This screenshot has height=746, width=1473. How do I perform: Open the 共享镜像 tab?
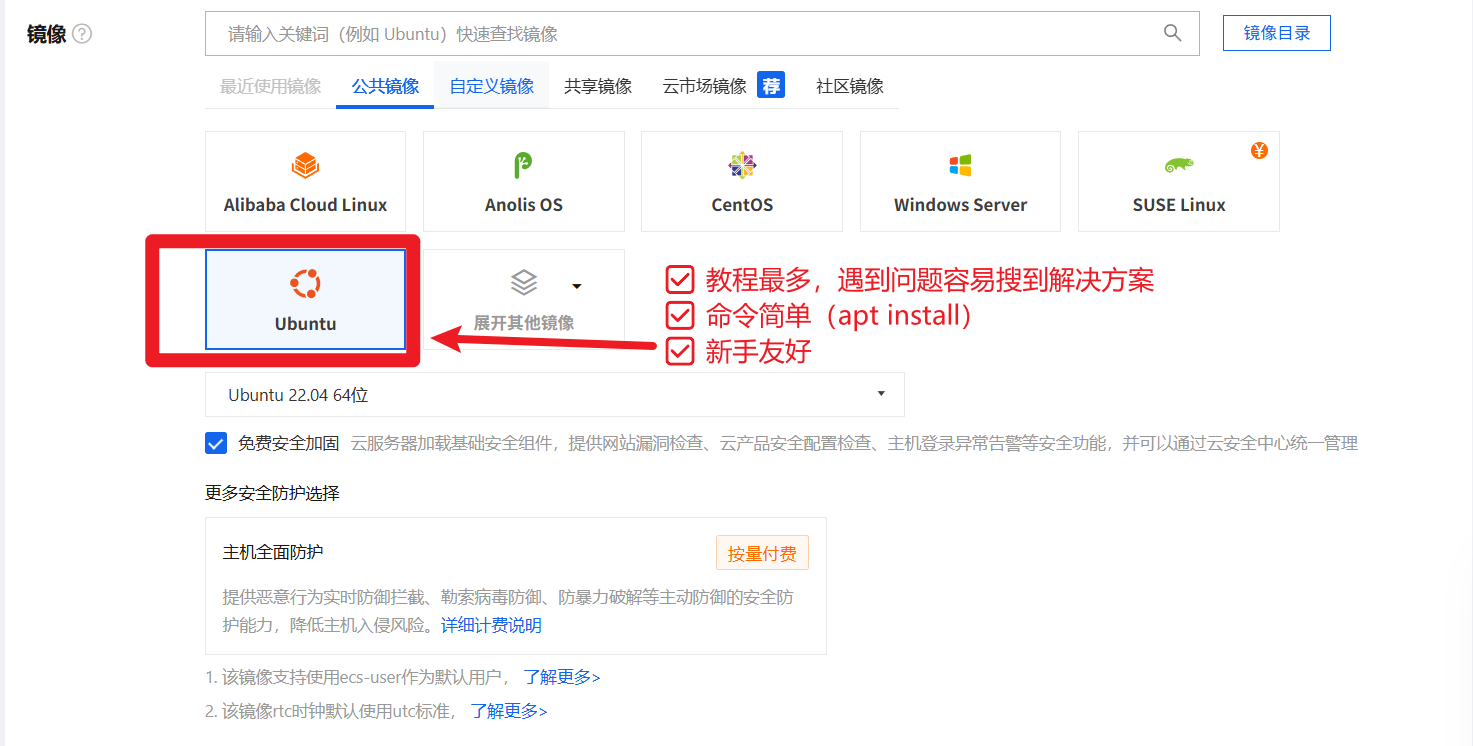tap(597, 85)
